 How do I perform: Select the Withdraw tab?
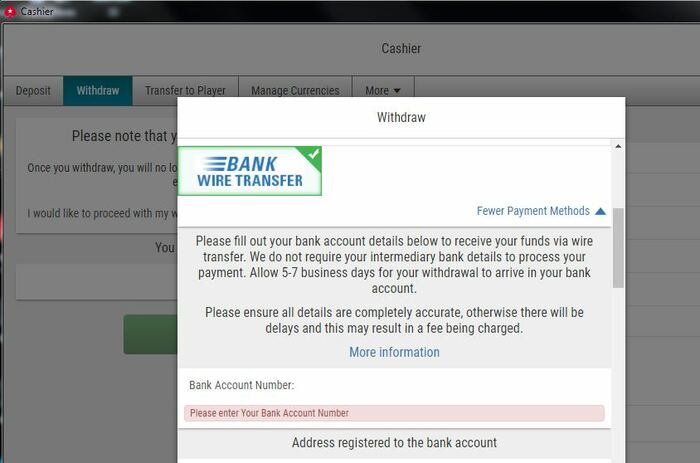98,91
